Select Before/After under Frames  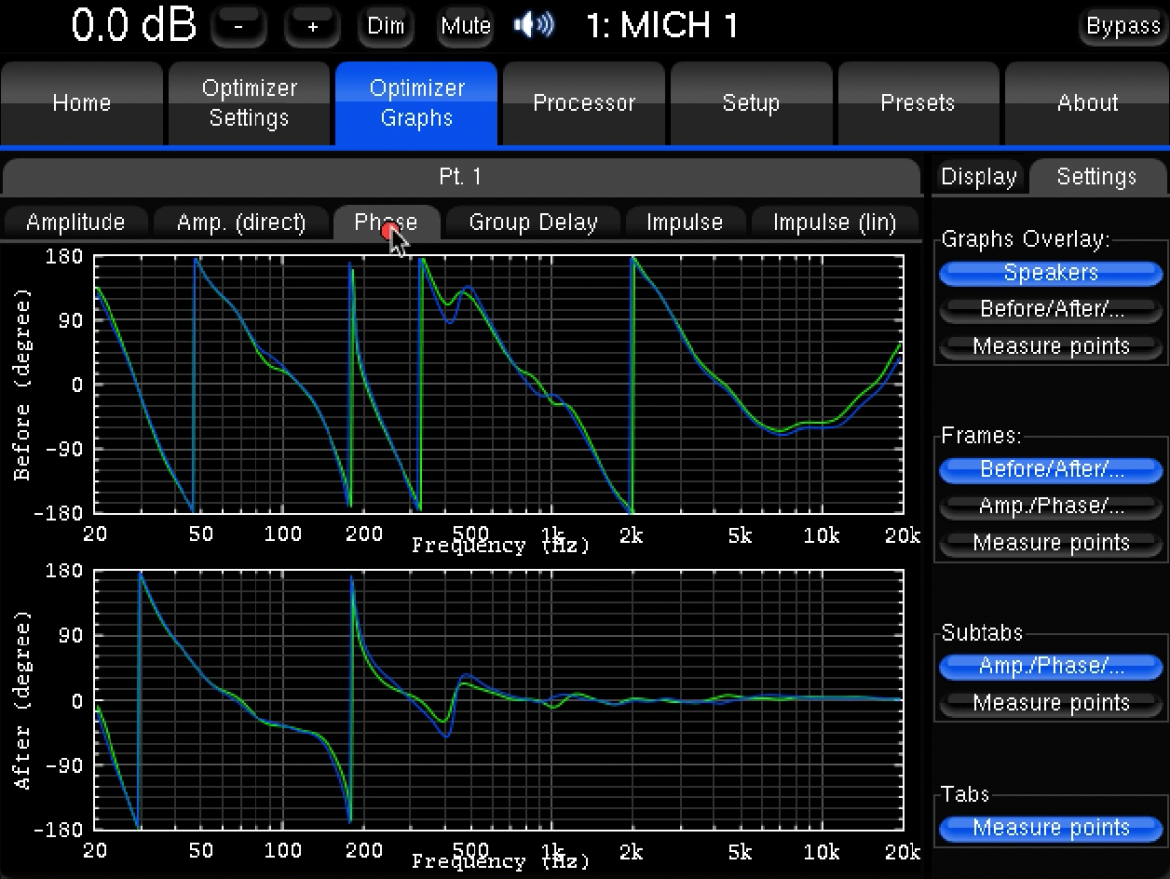pos(1051,469)
